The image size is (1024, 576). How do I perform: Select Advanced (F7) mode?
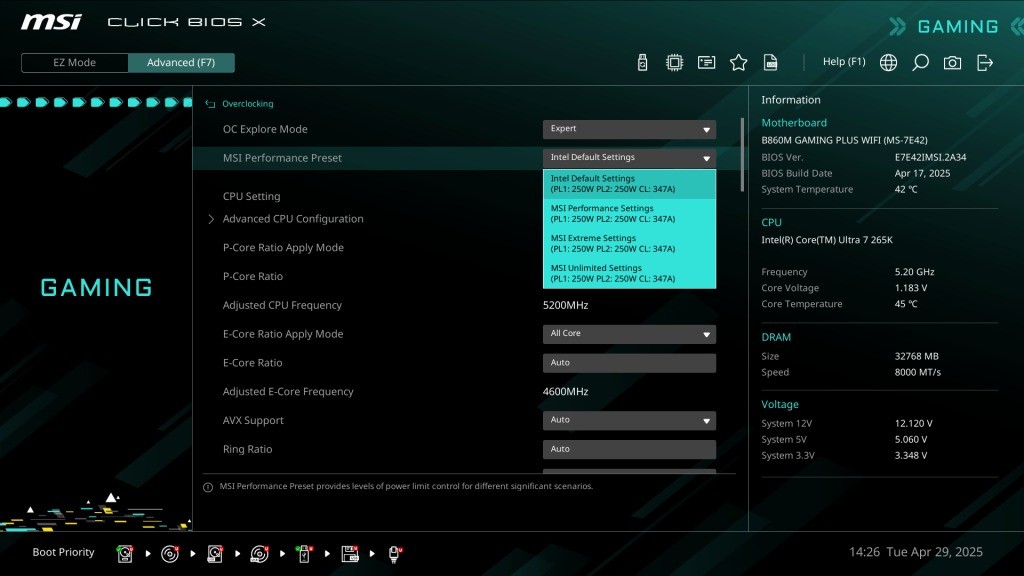pos(181,63)
